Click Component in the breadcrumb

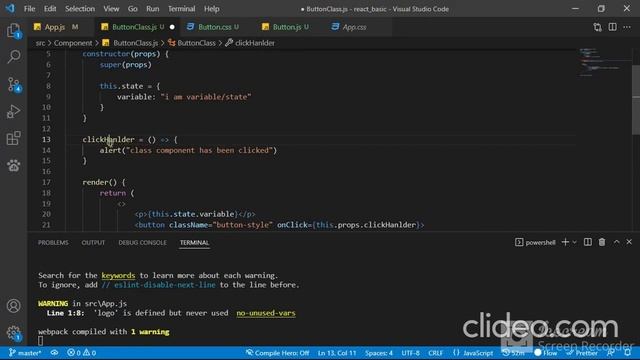click(73, 43)
